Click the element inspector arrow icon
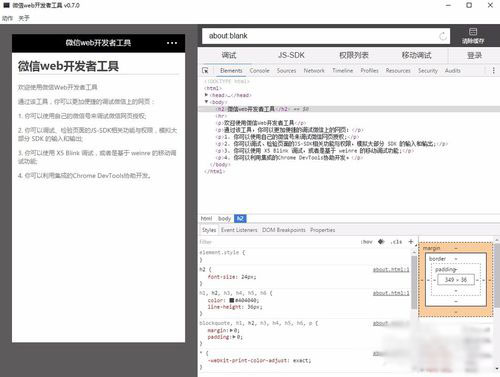Screen dimensions: 500x377 pyautogui.click(x=205, y=71)
